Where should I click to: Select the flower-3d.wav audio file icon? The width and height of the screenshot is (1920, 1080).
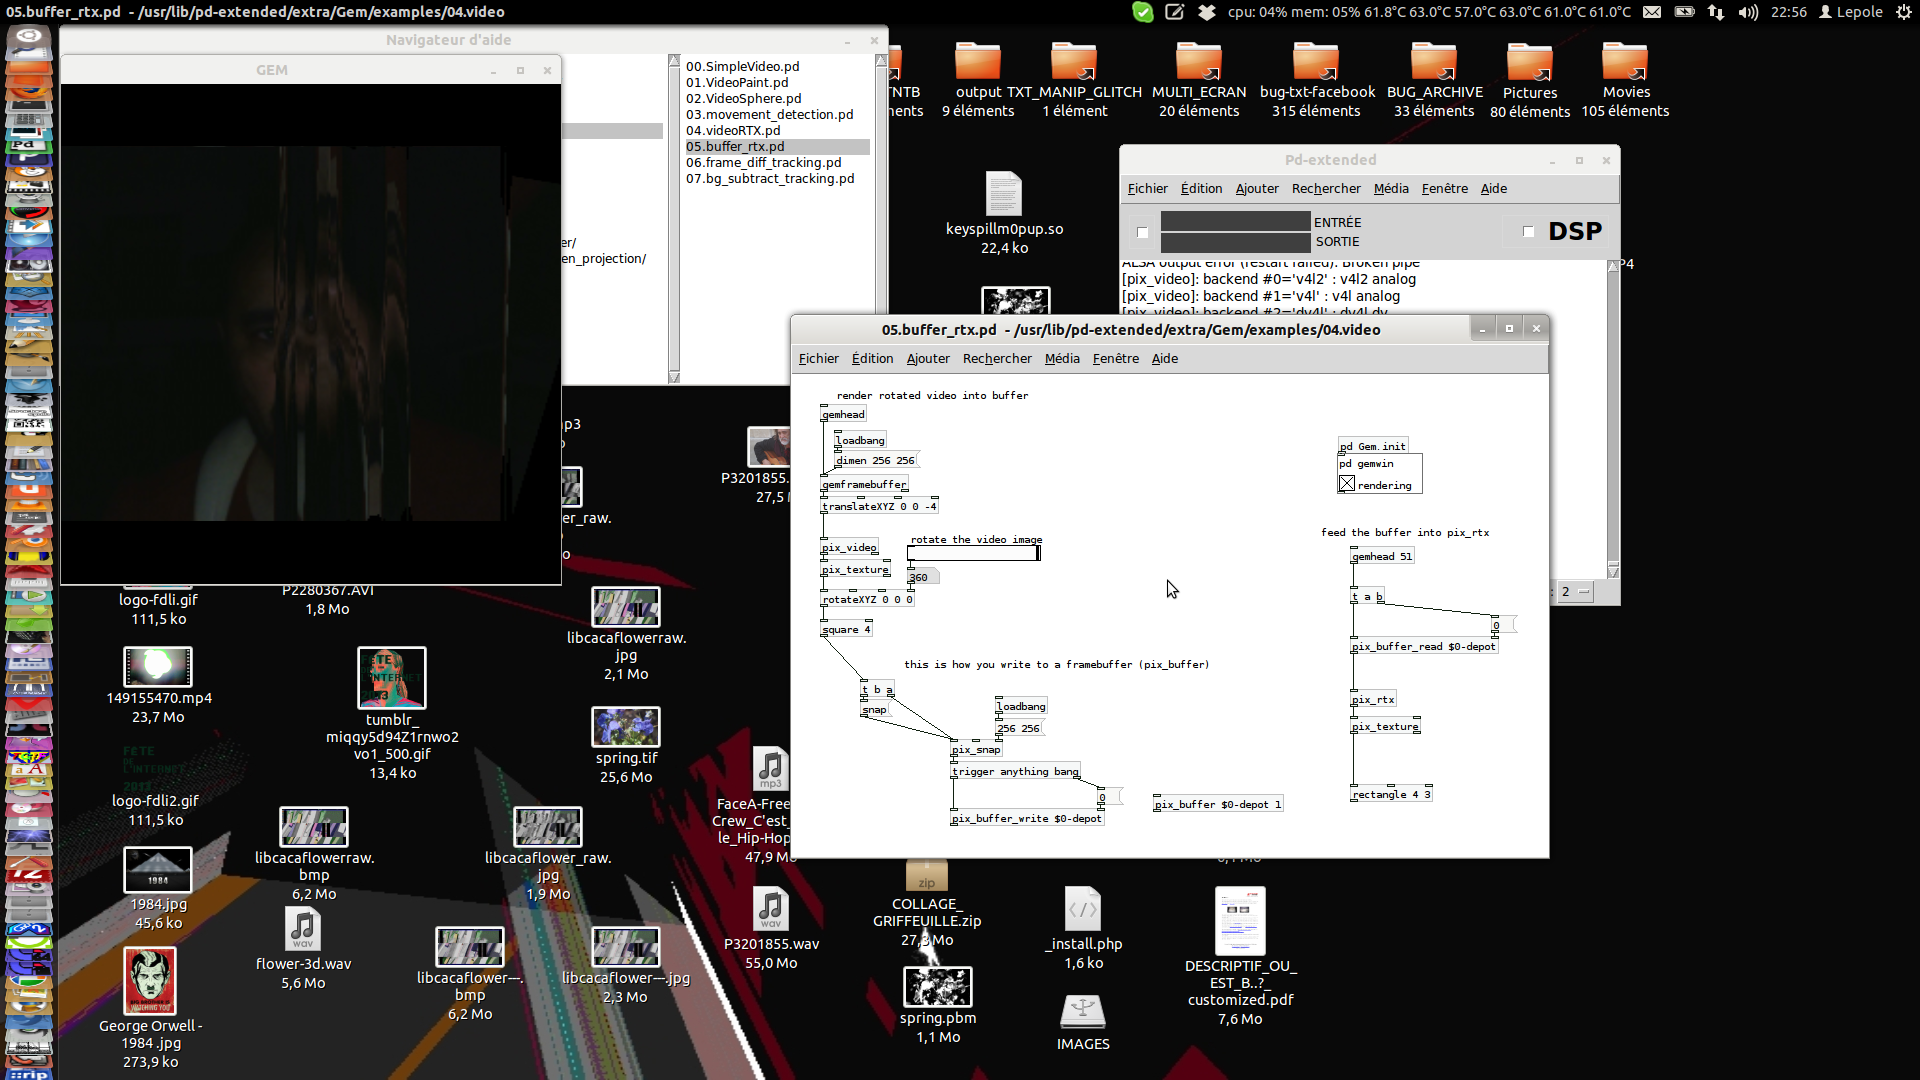(302, 929)
